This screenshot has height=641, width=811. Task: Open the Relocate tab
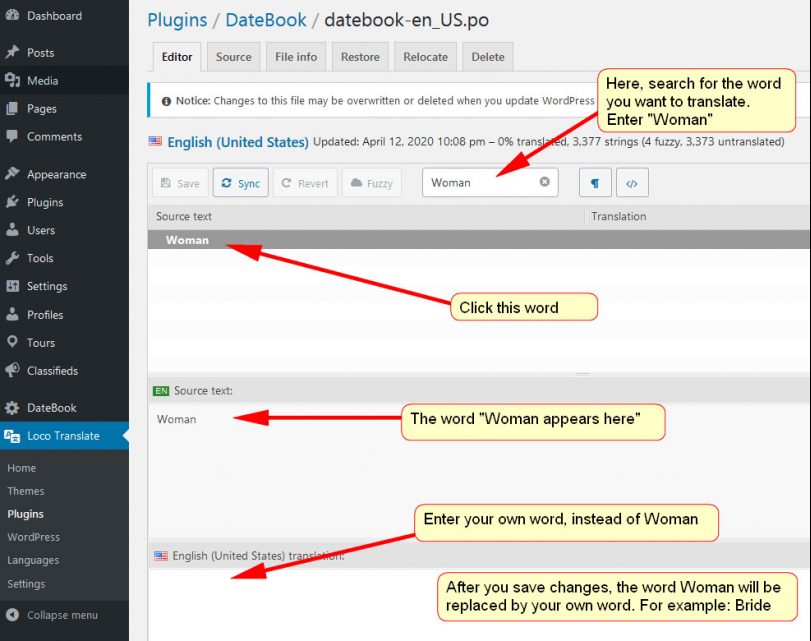426,57
